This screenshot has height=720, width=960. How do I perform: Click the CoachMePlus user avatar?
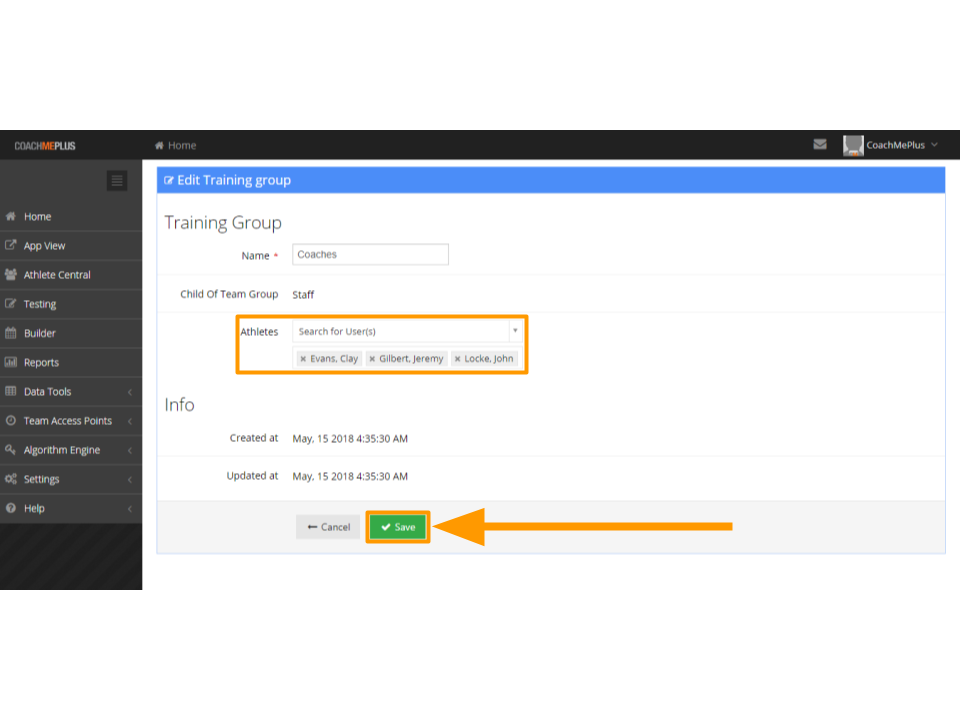point(853,145)
